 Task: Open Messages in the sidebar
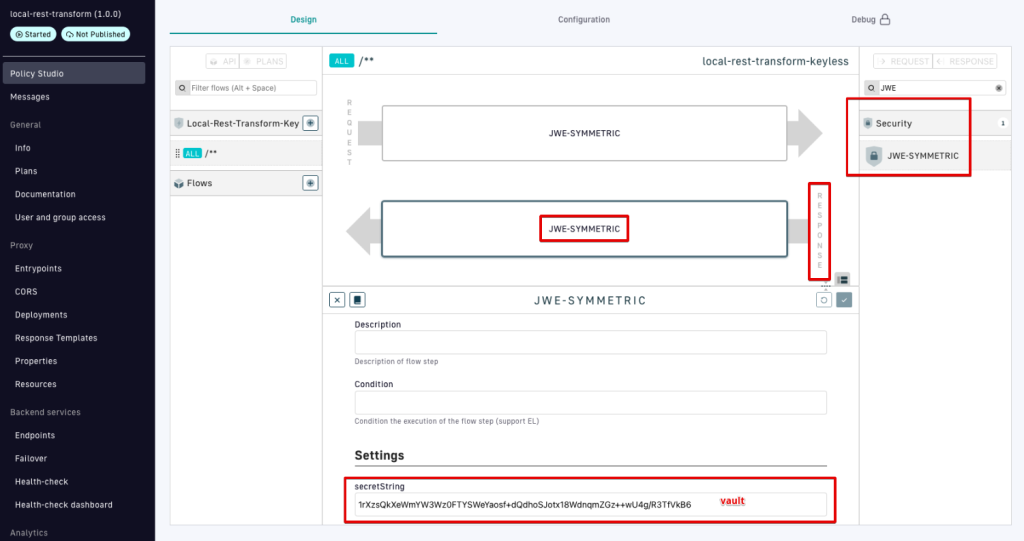coord(30,97)
